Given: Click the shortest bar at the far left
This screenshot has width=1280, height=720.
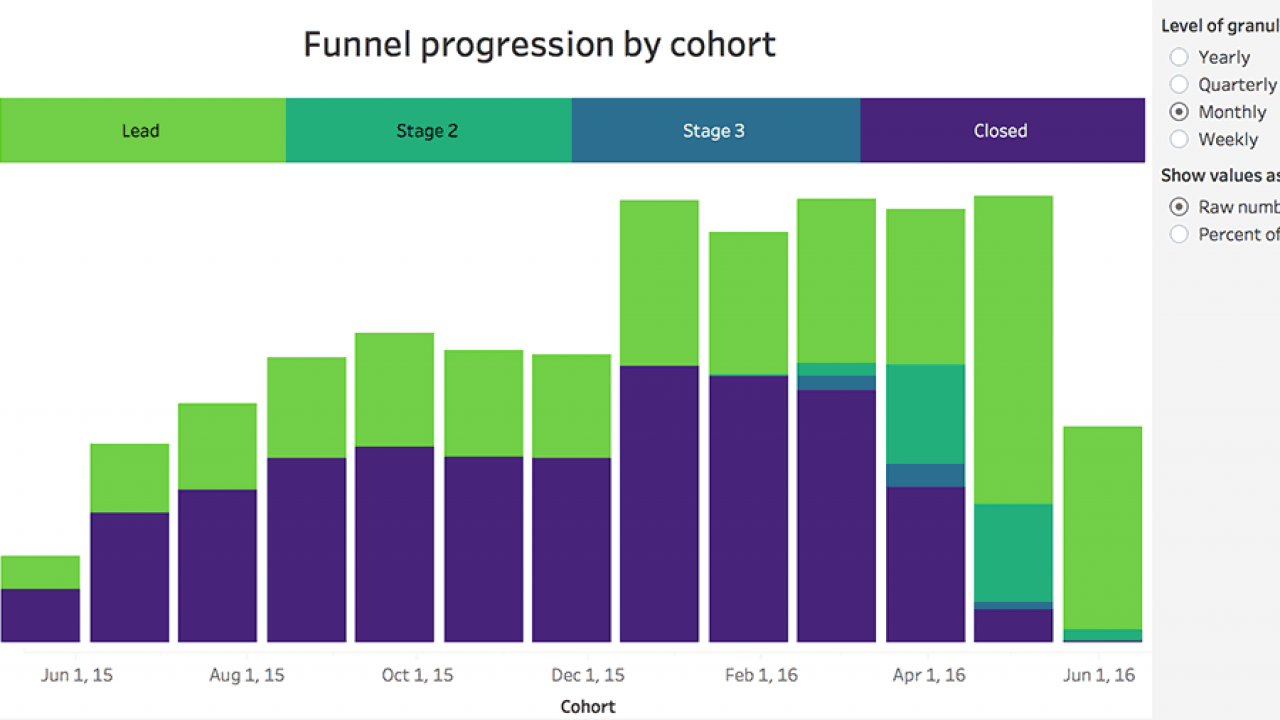Looking at the screenshot, I should coord(40,600).
